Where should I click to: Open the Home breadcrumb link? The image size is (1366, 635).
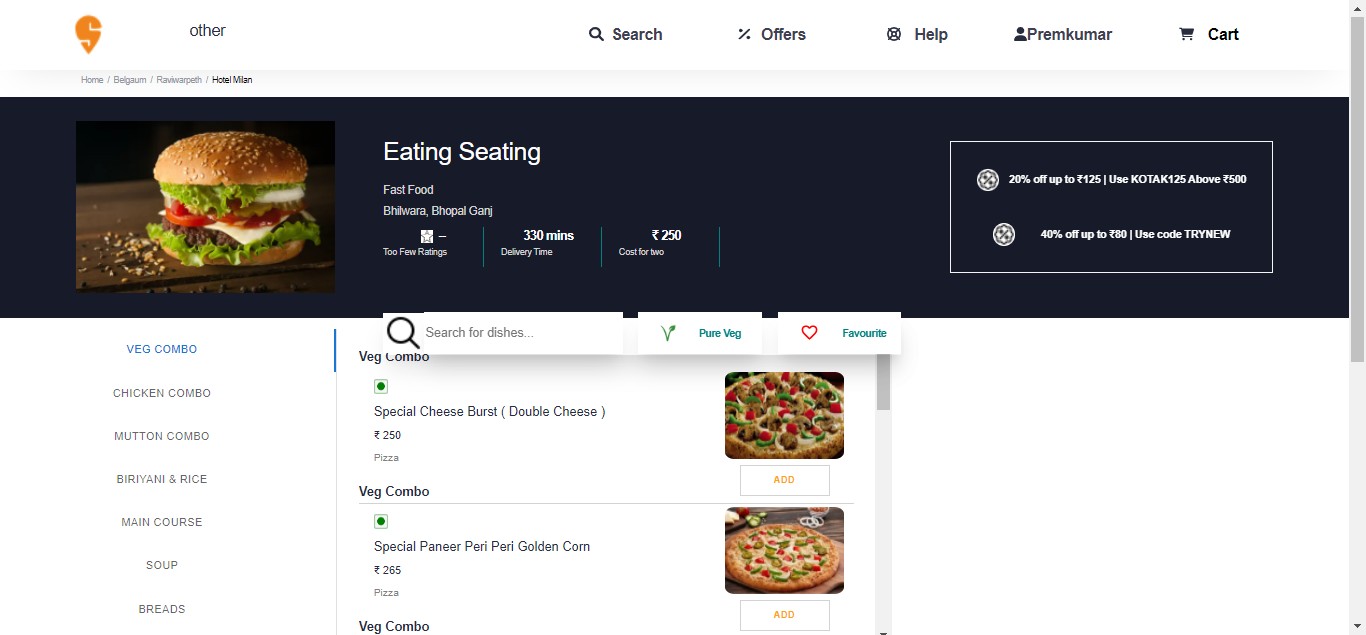point(91,80)
